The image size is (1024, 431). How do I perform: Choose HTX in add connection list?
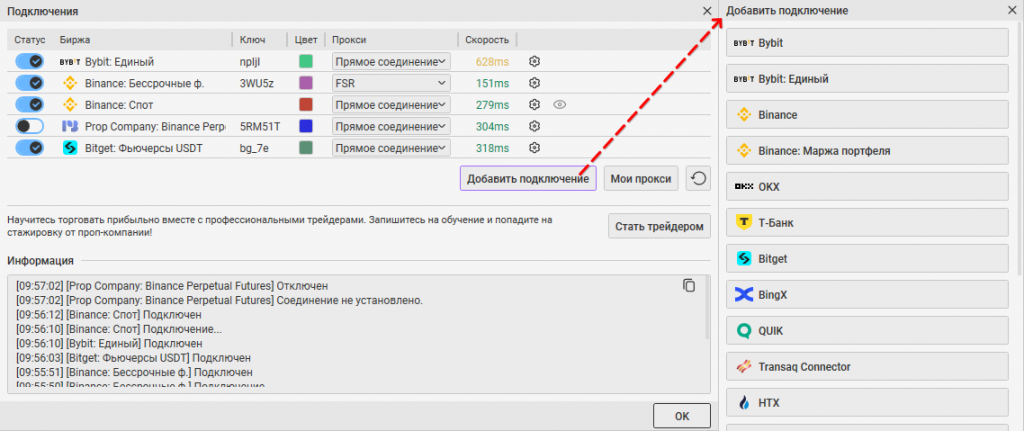click(x=868, y=402)
